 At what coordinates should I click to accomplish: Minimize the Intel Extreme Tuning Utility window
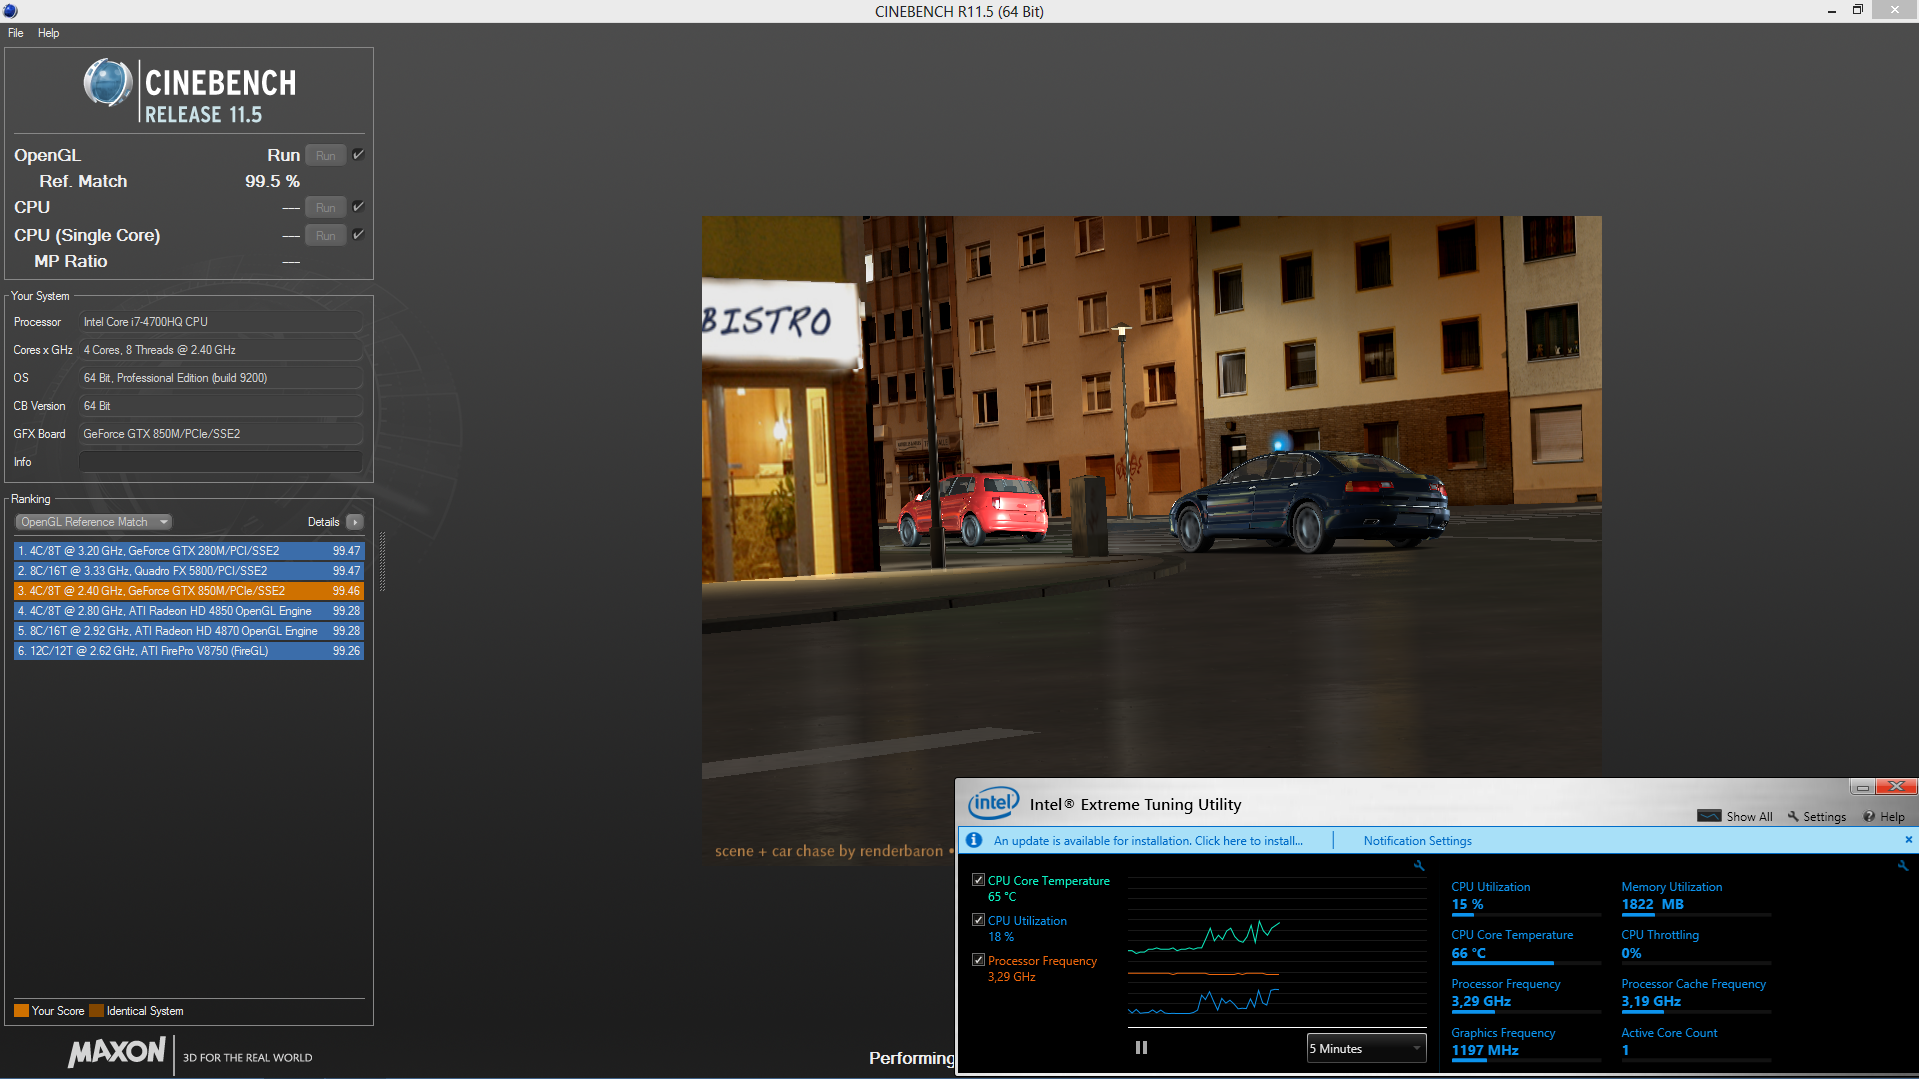1862,787
